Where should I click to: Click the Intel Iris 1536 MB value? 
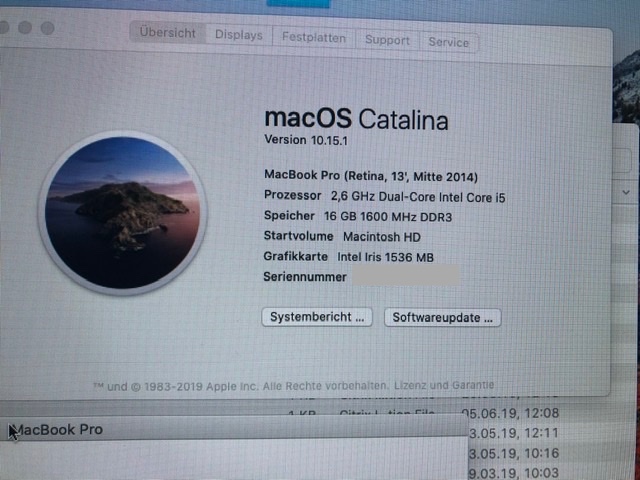385,257
